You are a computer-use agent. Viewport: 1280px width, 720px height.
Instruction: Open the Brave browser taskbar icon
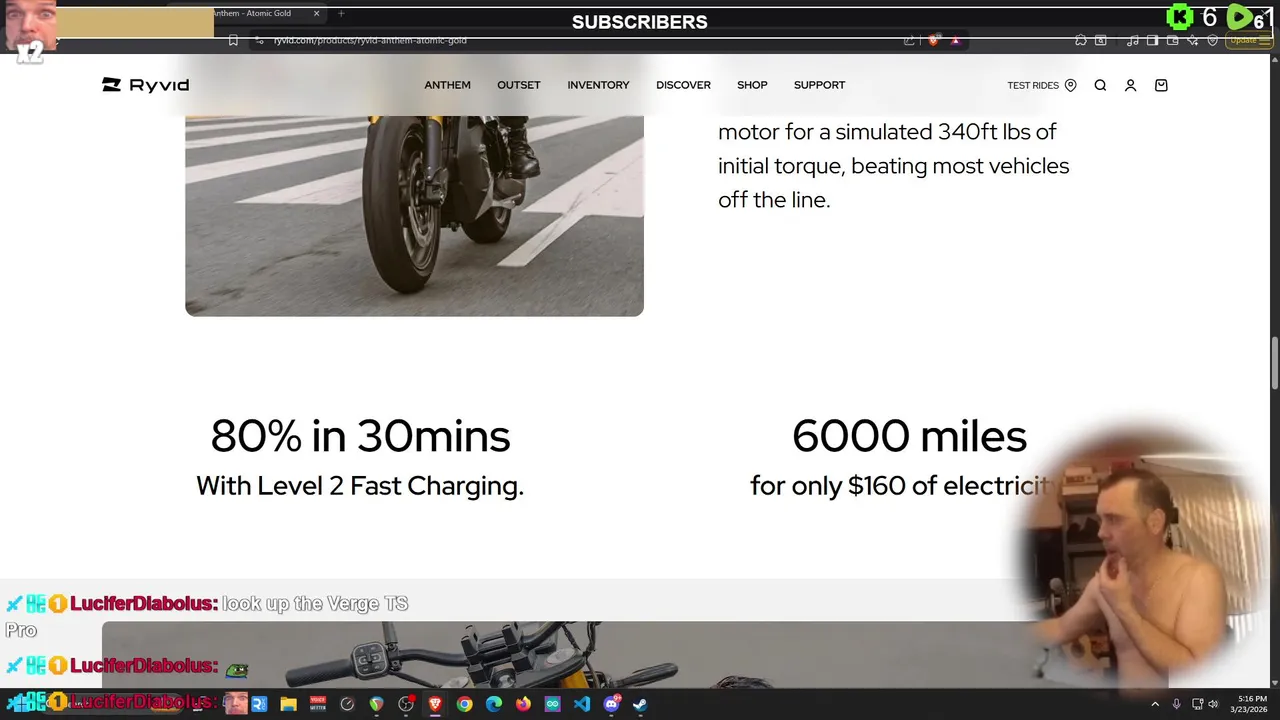[435, 704]
